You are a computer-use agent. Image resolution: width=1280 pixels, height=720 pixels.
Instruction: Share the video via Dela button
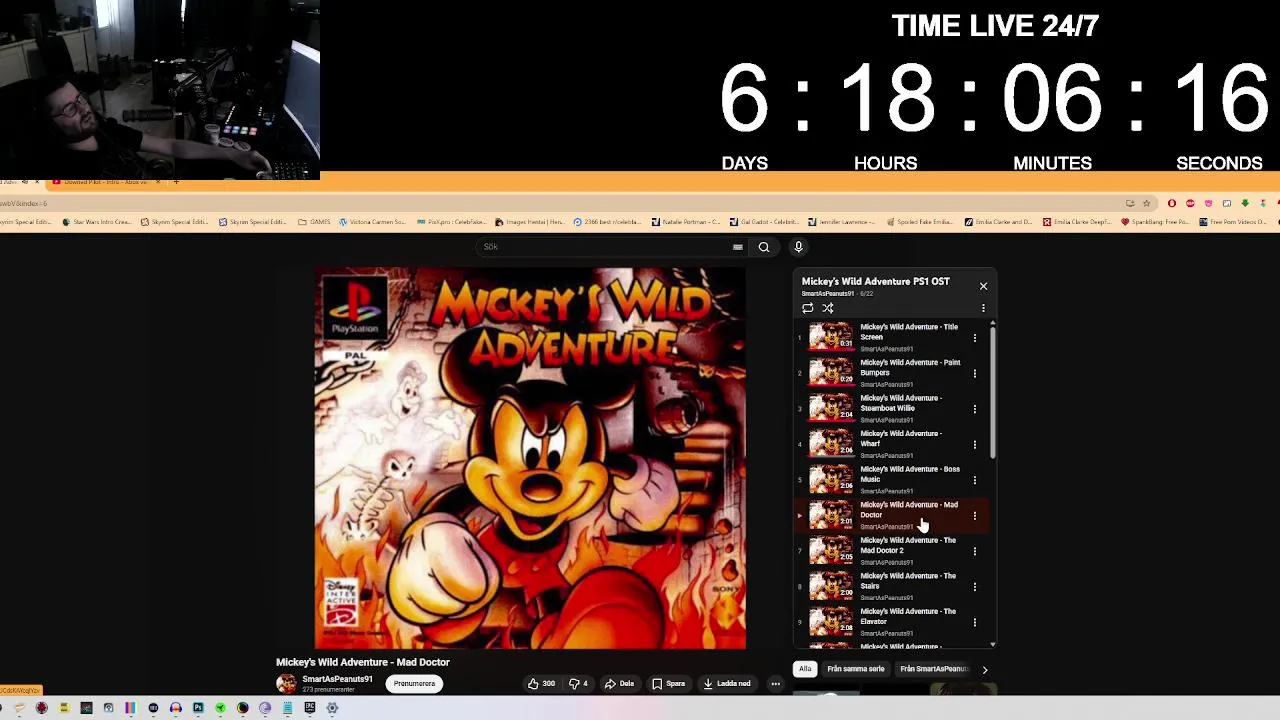[x=619, y=684]
